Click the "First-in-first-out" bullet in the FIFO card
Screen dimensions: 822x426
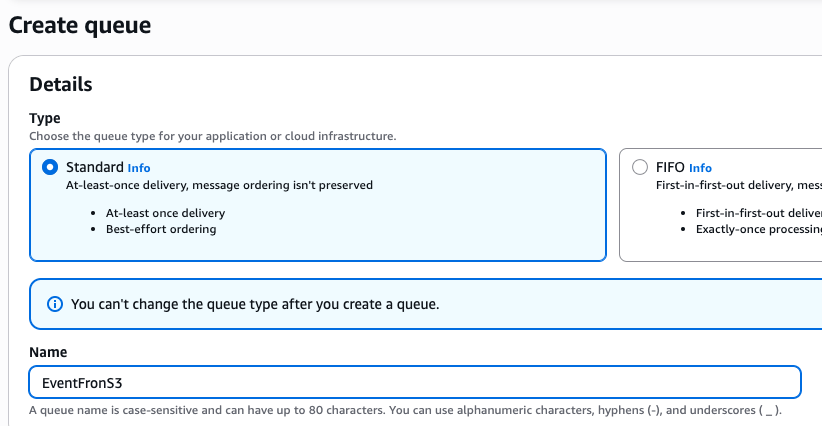[x=758, y=213]
